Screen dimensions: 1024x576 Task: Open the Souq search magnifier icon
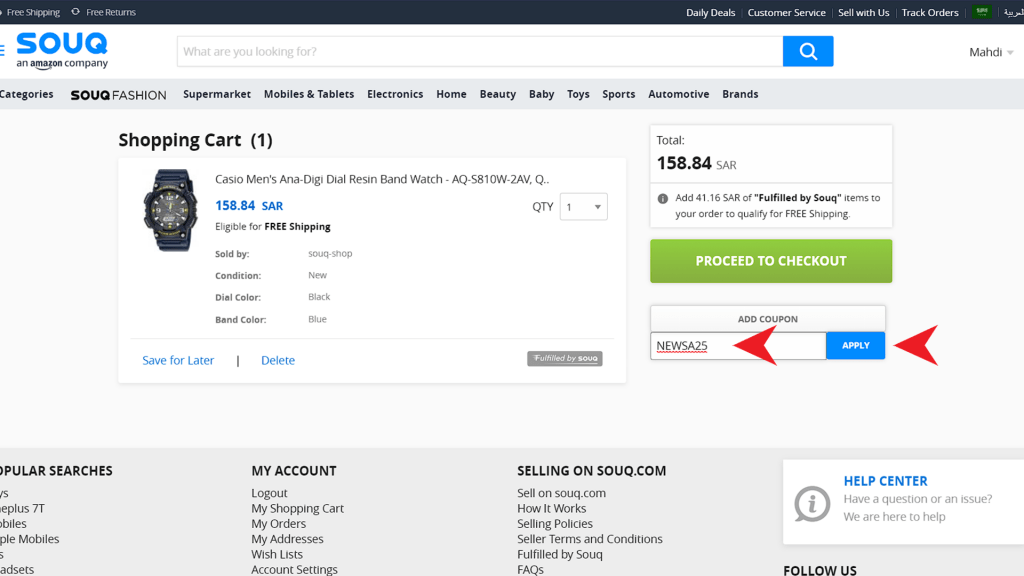click(807, 50)
